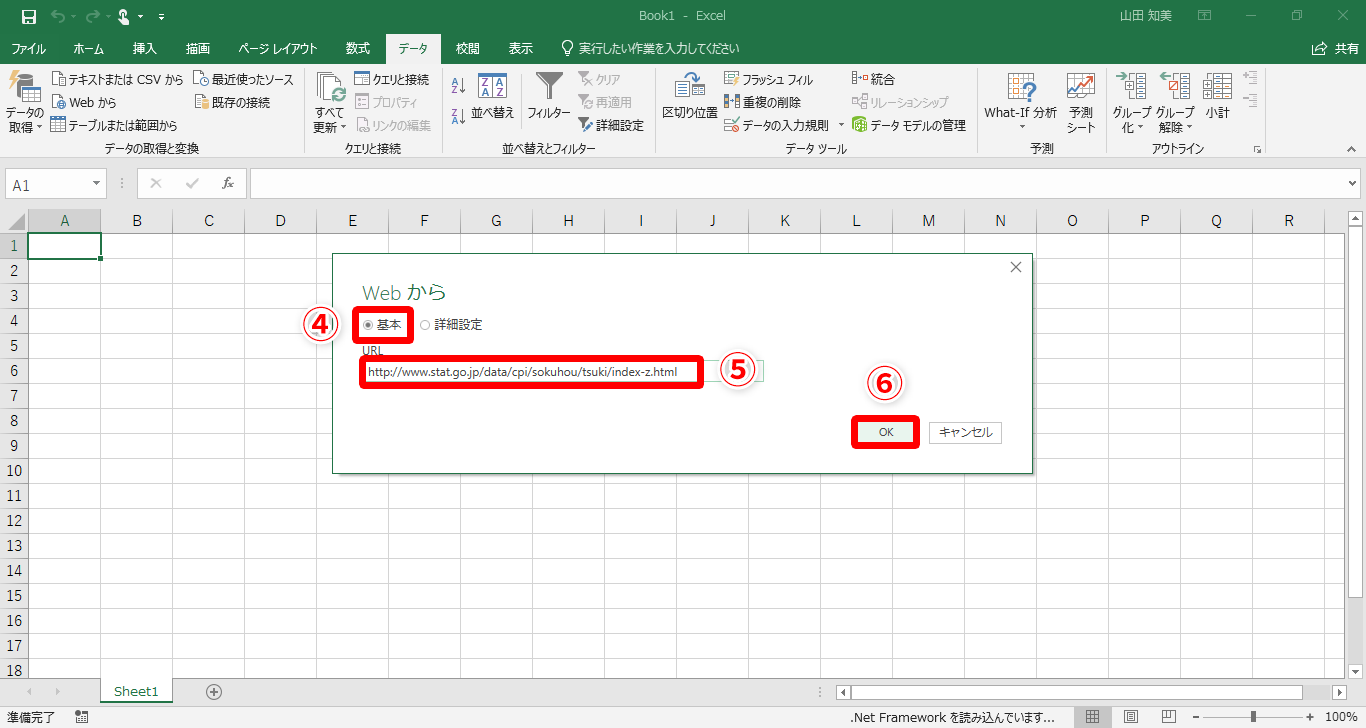Open 既存の接続 existing connections
Image resolution: width=1366 pixels, height=728 pixels.
pos(232,102)
